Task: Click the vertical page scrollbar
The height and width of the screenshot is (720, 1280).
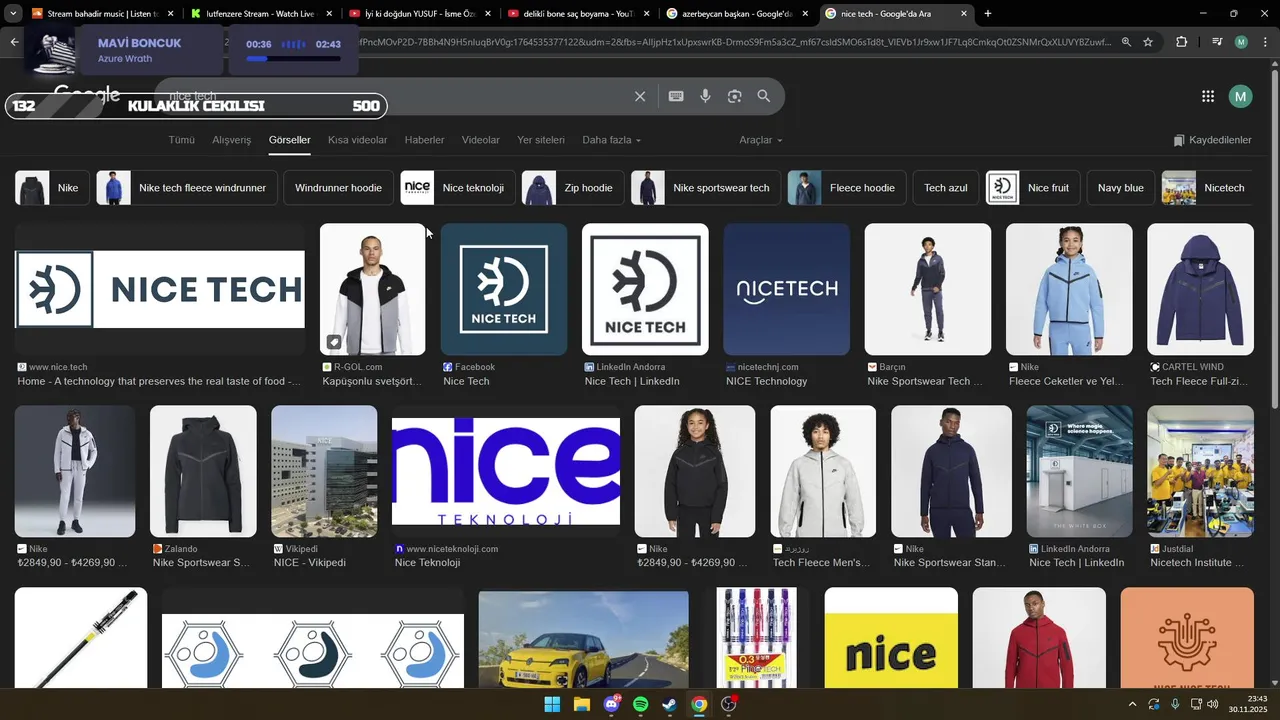Action: pyautogui.click(x=1274, y=240)
